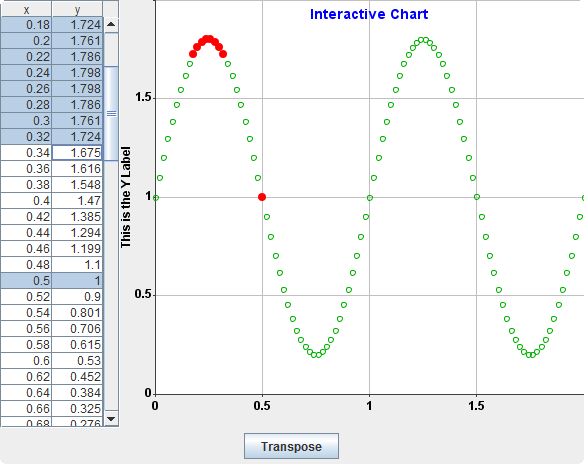The image size is (584, 464).
Task: Click the vertical scrollbar thumb grip
Action: (x=111, y=114)
